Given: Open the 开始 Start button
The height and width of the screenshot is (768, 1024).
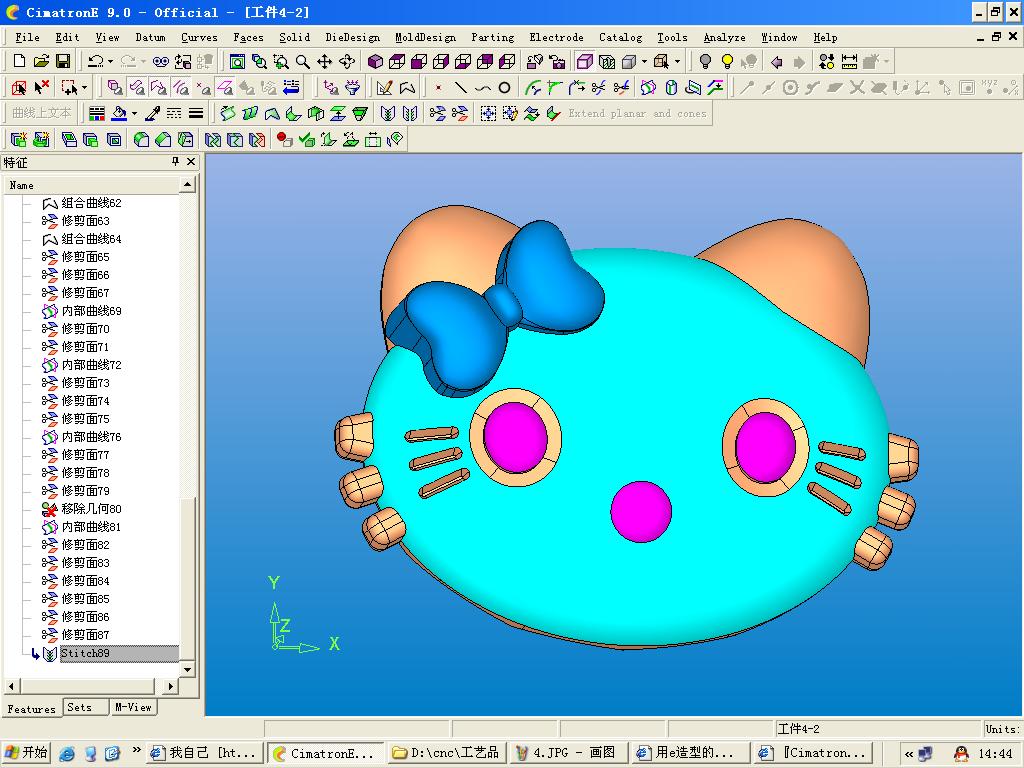Looking at the screenshot, I should pos(26,752).
